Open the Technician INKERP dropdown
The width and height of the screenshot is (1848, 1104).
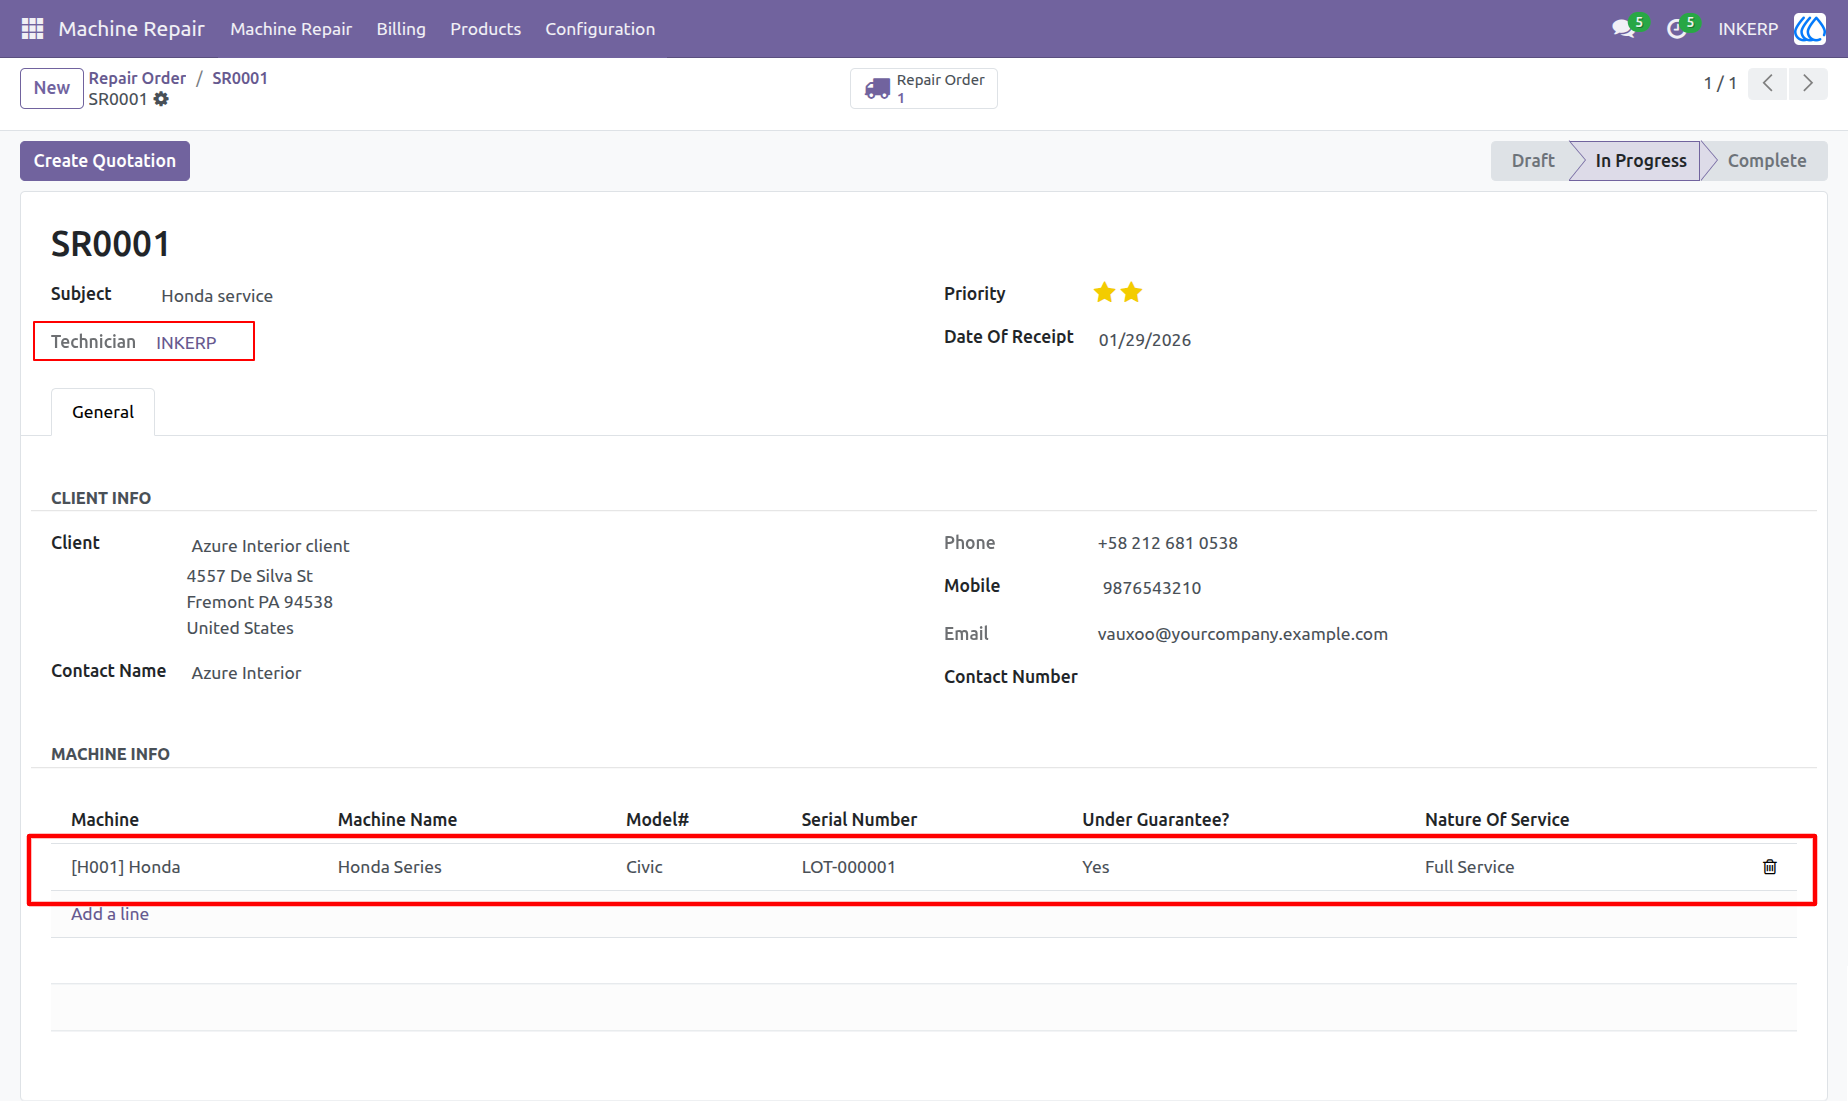point(186,343)
